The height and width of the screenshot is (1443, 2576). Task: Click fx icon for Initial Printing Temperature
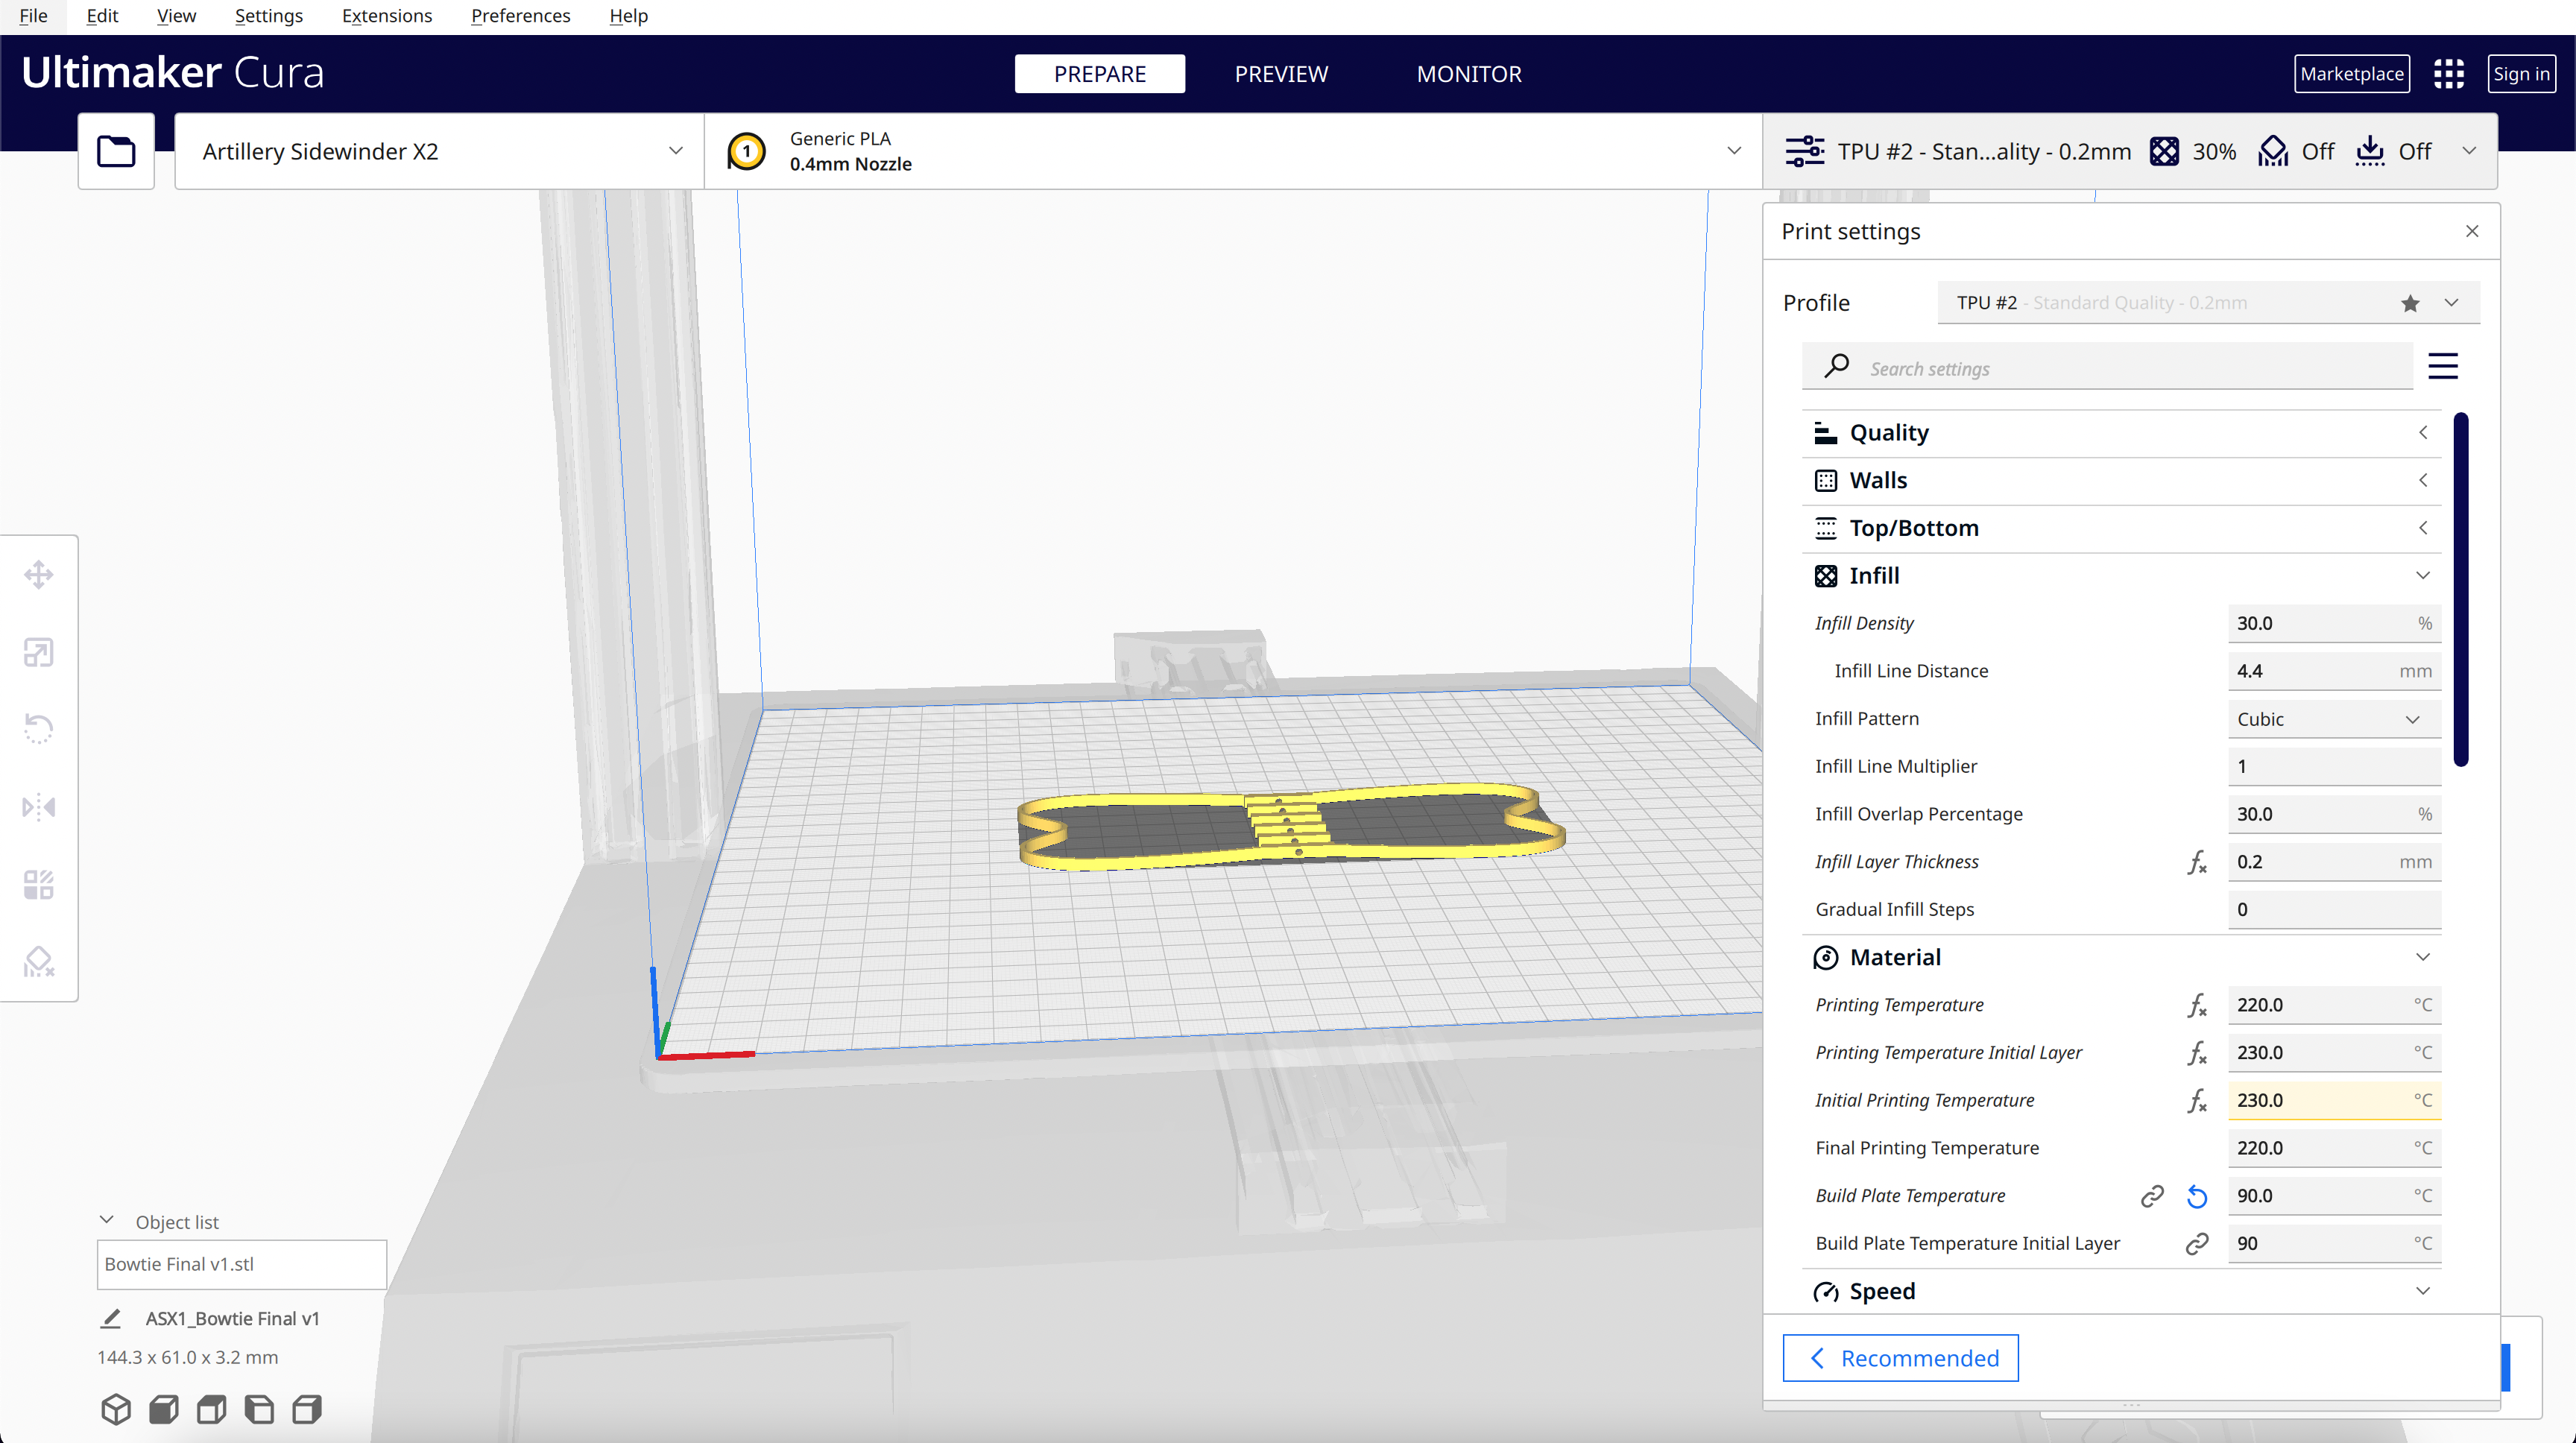2197,1101
